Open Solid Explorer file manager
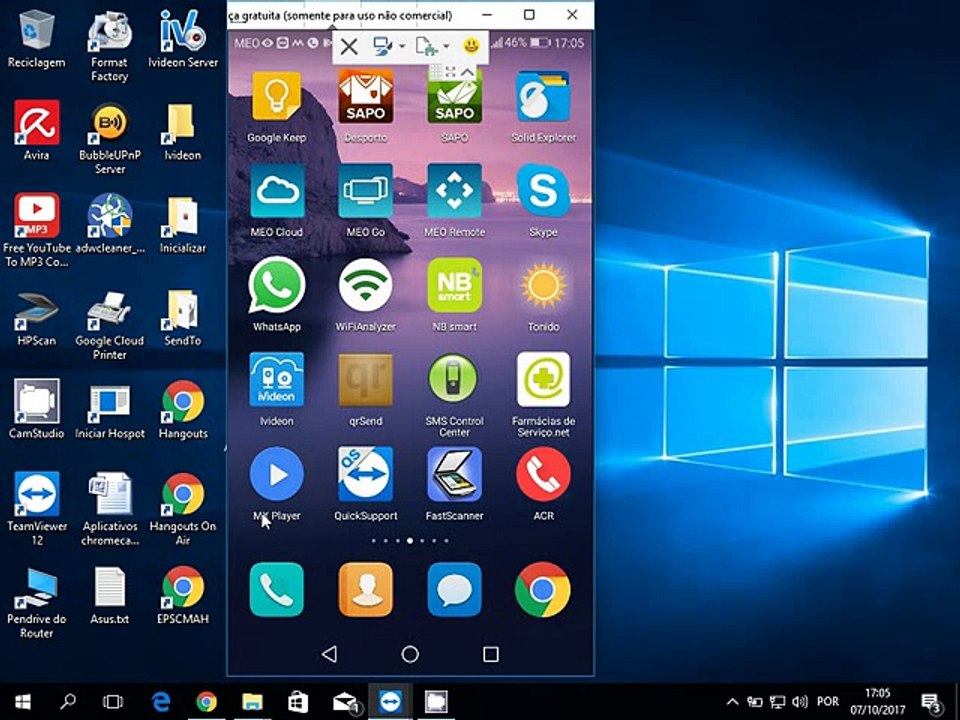Viewport: 960px width, 720px height. (x=543, y=97)
